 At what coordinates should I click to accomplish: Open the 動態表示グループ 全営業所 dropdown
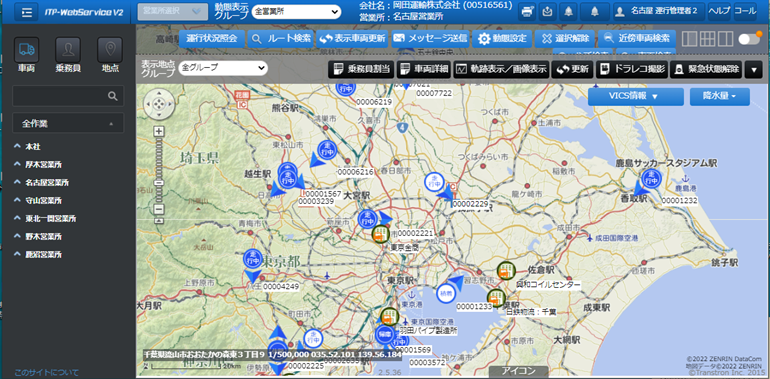pos(296,11)
